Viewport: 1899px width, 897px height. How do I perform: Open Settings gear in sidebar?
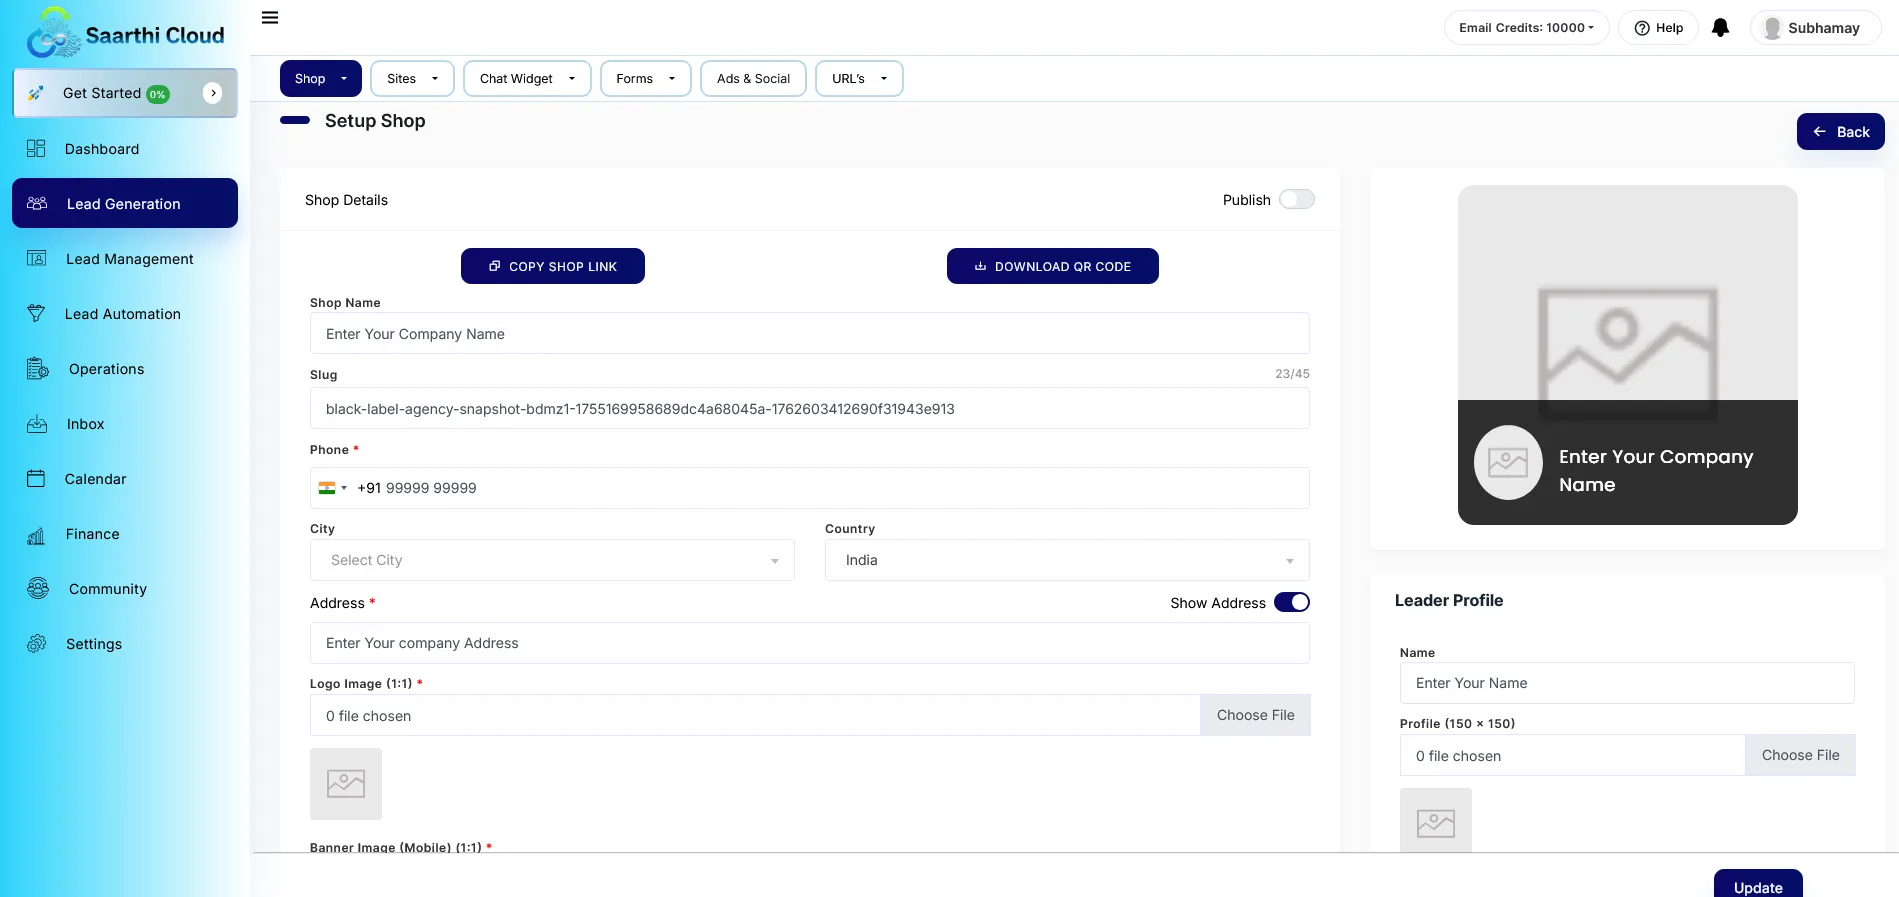tap(37, 644)
